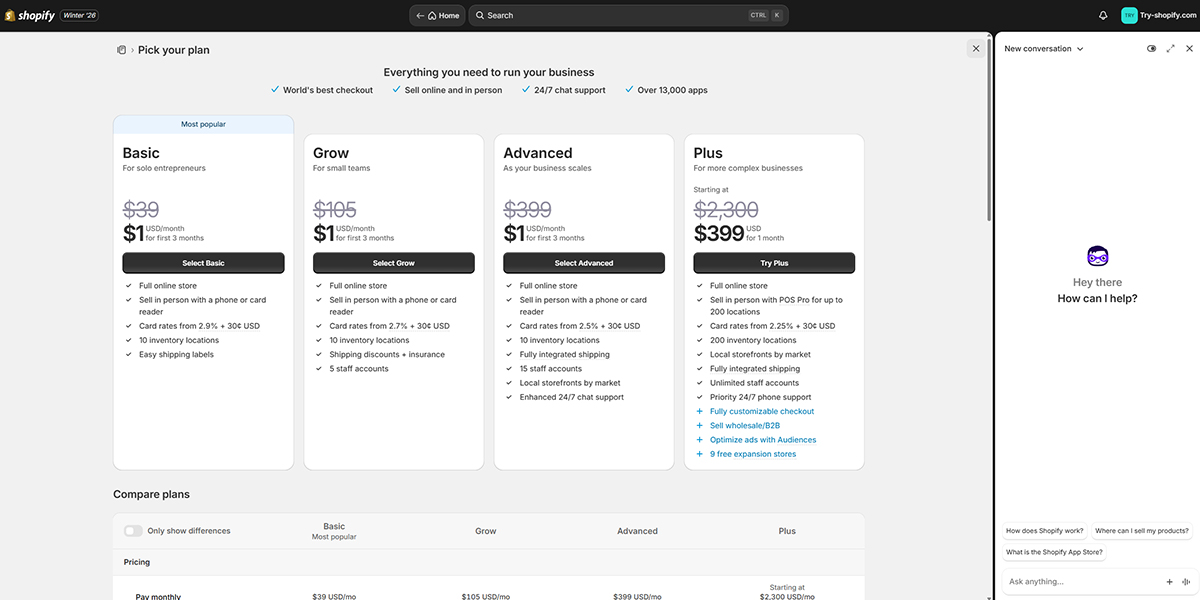Viewport: 1200px width, 600px height.
Task: Click the eye icon in the chat panel header
Action: [1151, 47]
